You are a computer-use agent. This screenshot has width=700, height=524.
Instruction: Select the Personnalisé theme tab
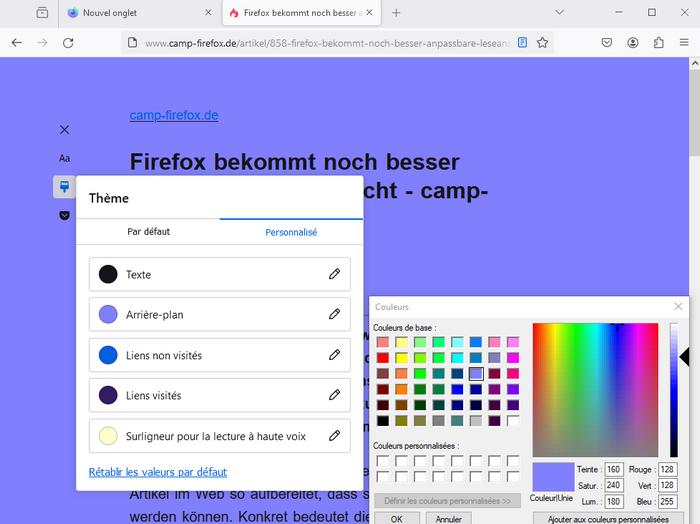pyautogui.click(x=291, y=232)
